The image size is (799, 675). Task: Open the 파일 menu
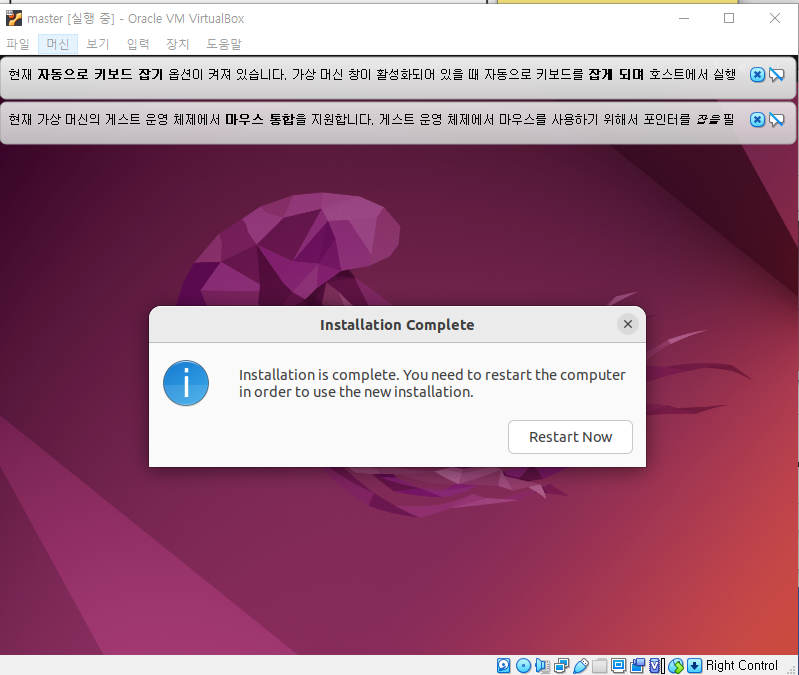point(18,44)
